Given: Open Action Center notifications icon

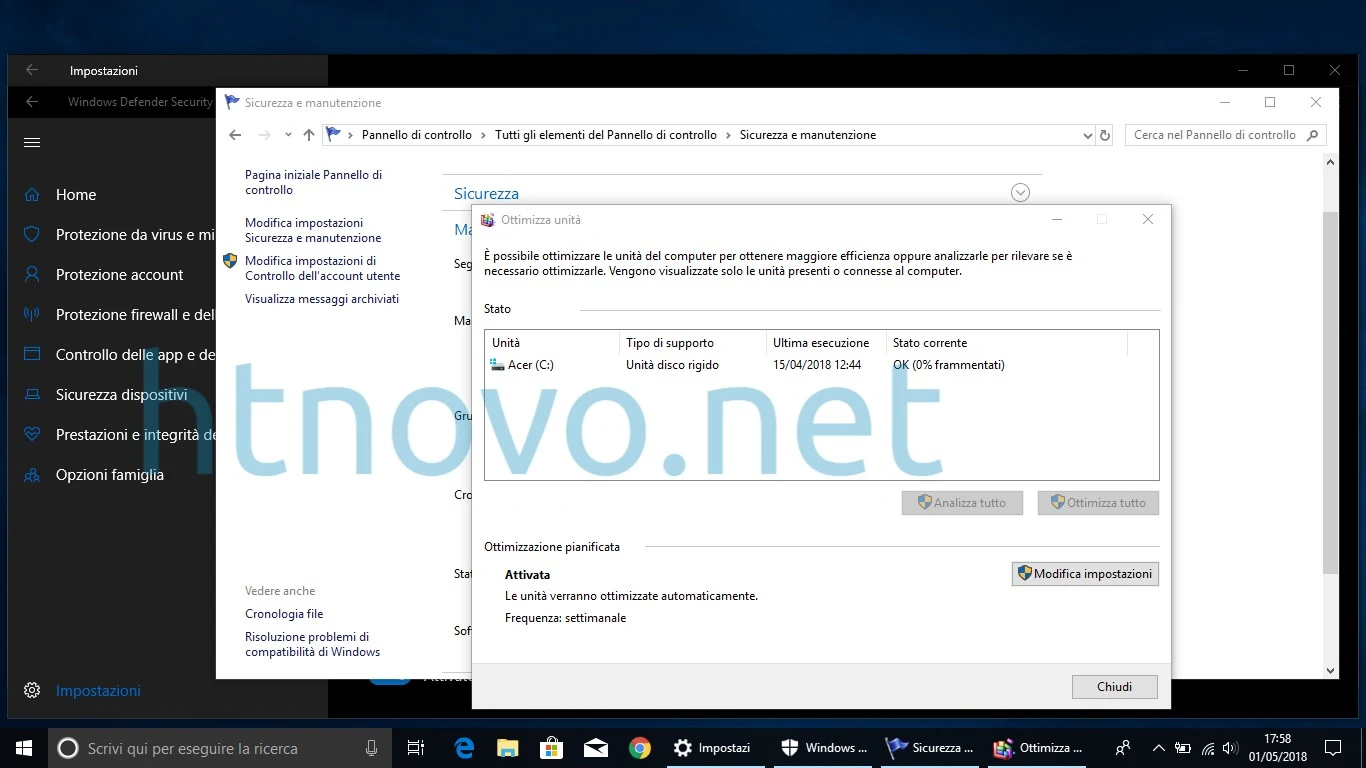Looking at the screenshot, I should (x=1333, y=748).
